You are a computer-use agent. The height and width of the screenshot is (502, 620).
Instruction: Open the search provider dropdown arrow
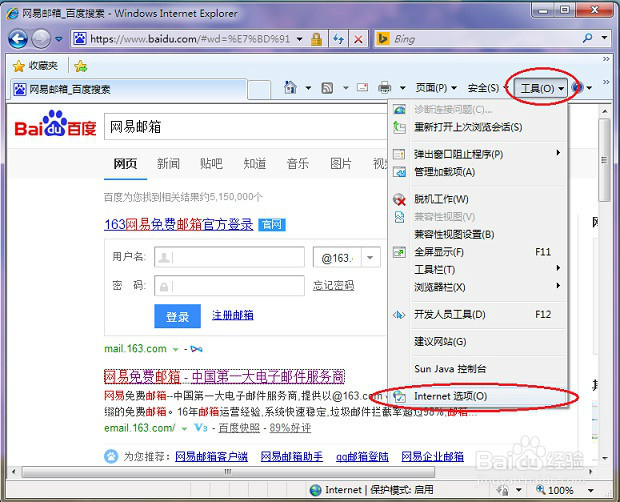(604, 38)
